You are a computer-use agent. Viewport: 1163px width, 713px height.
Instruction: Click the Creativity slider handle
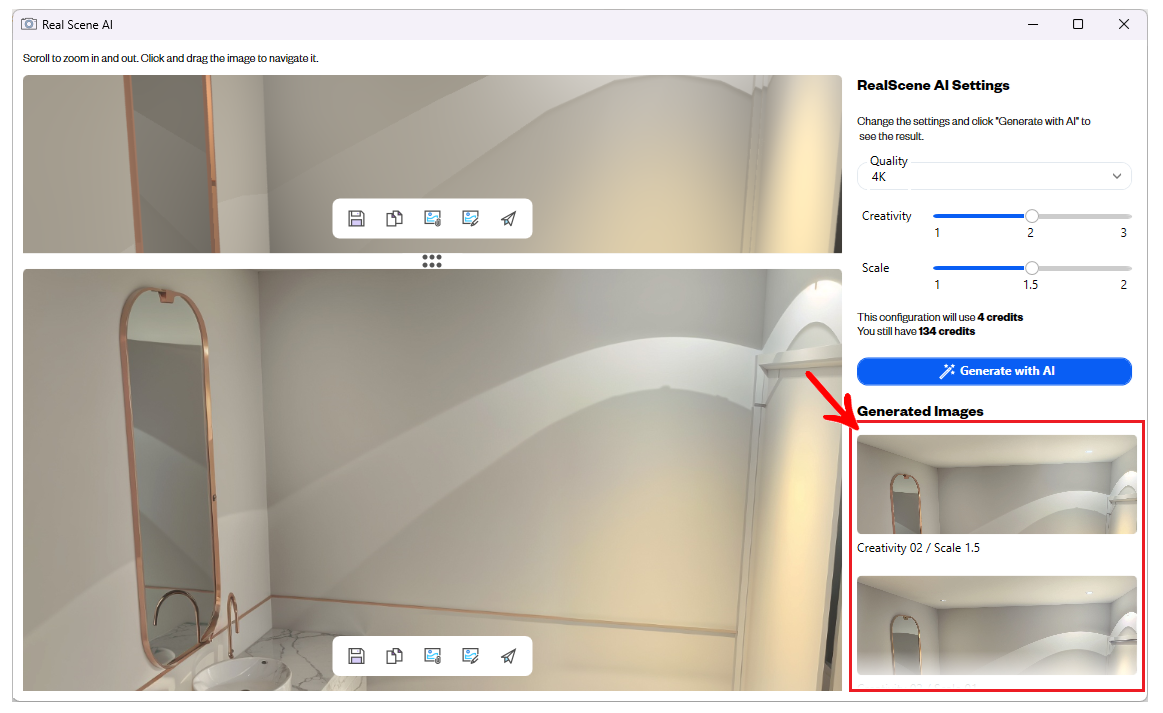pyautogui.click(x=1032, y=216)
